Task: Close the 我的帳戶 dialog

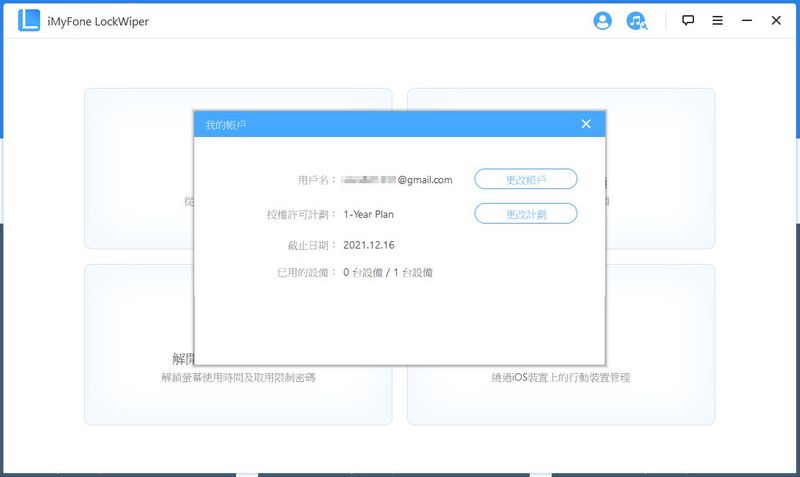Action: coord(586,124)
